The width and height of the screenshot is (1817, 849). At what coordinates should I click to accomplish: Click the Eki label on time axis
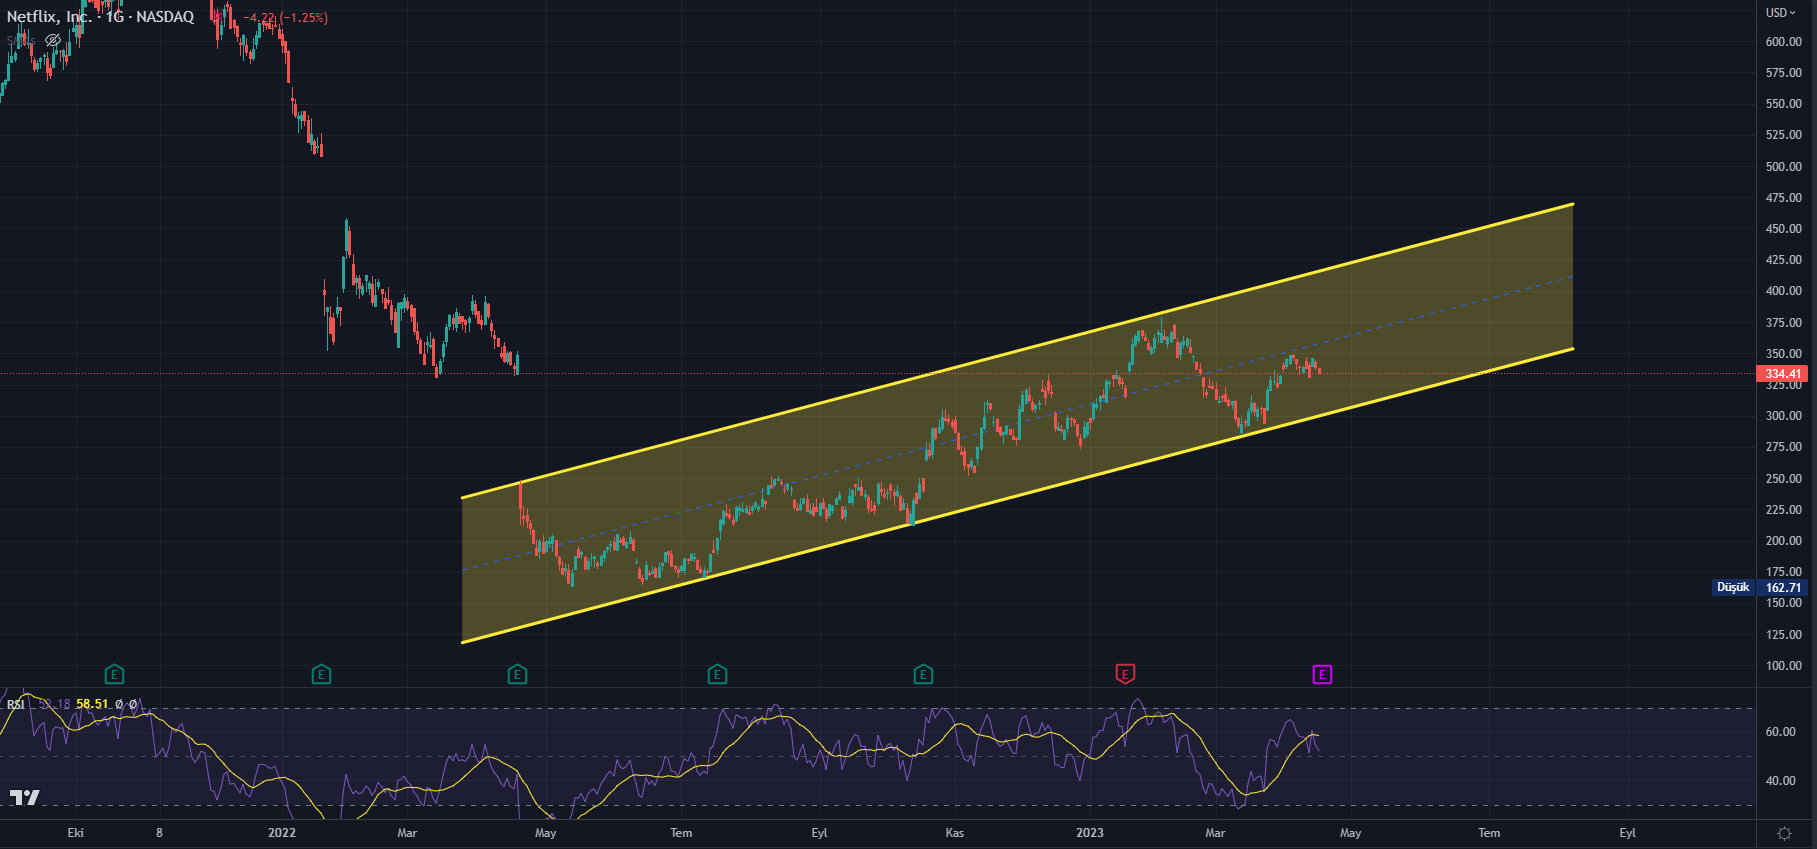click(x=75, y=833)
